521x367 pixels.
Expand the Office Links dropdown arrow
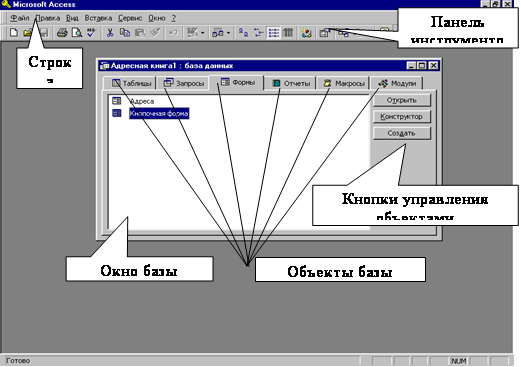(x=202, y=33)
